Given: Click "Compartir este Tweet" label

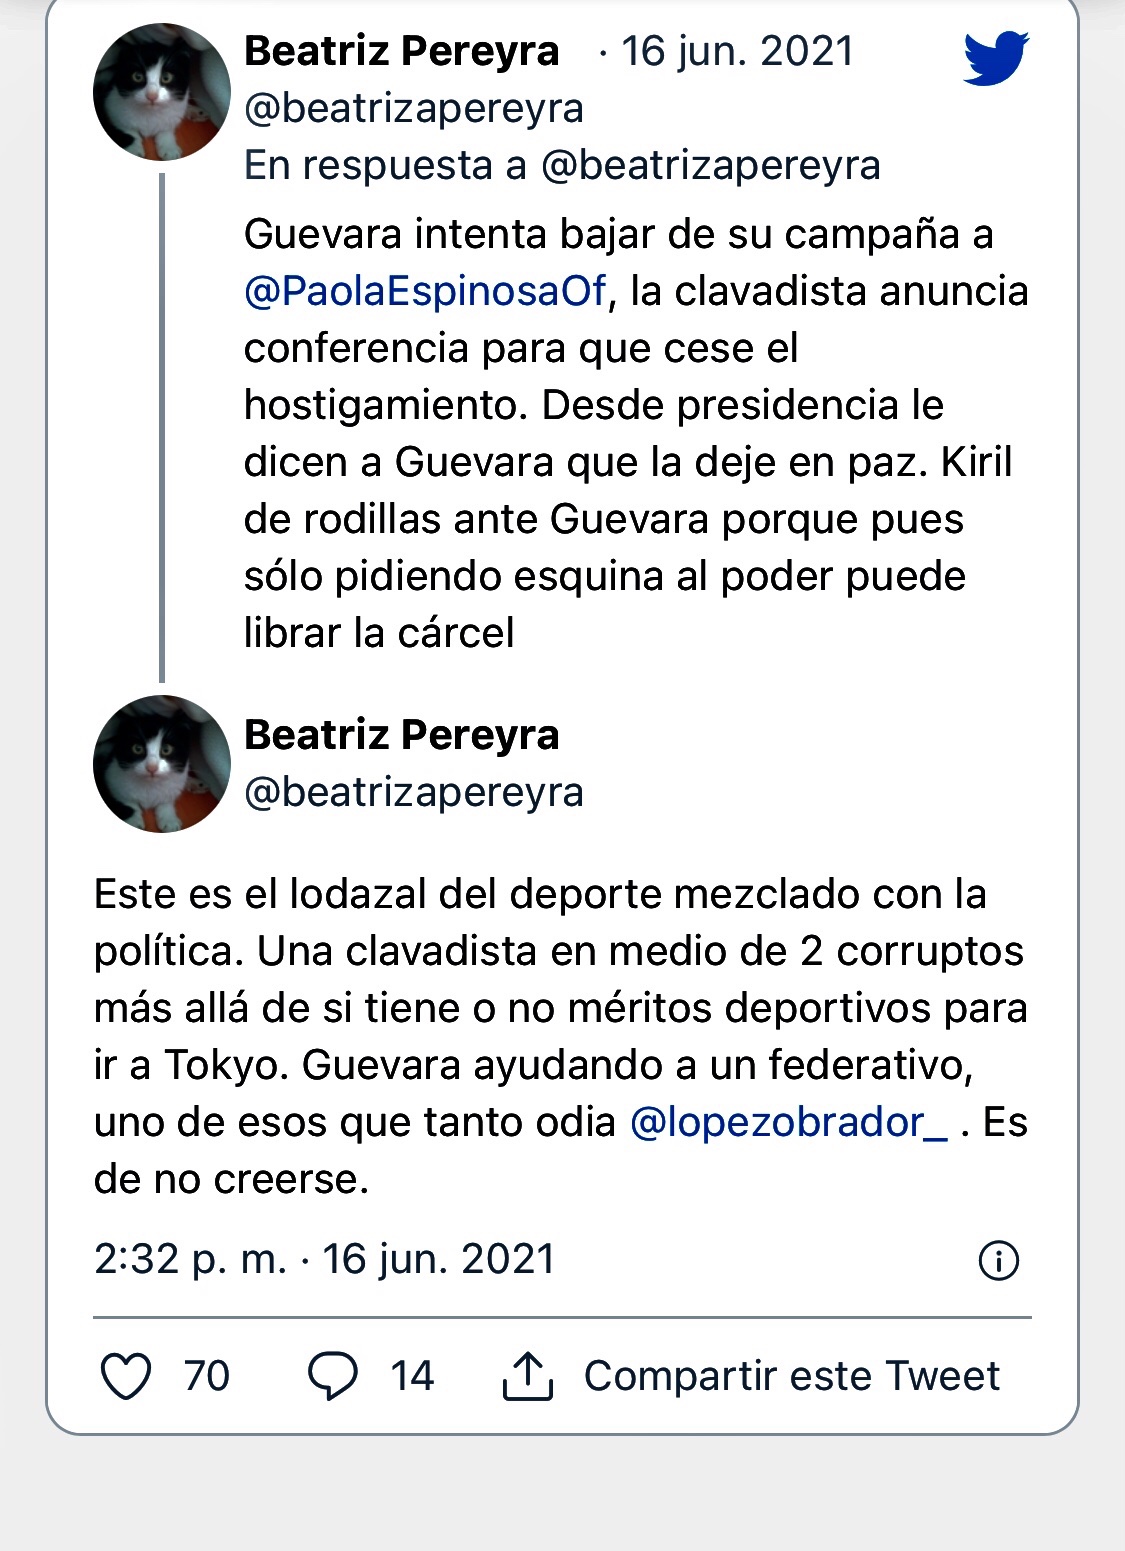Looking at the screenshot, I should tap(791, 1376).
